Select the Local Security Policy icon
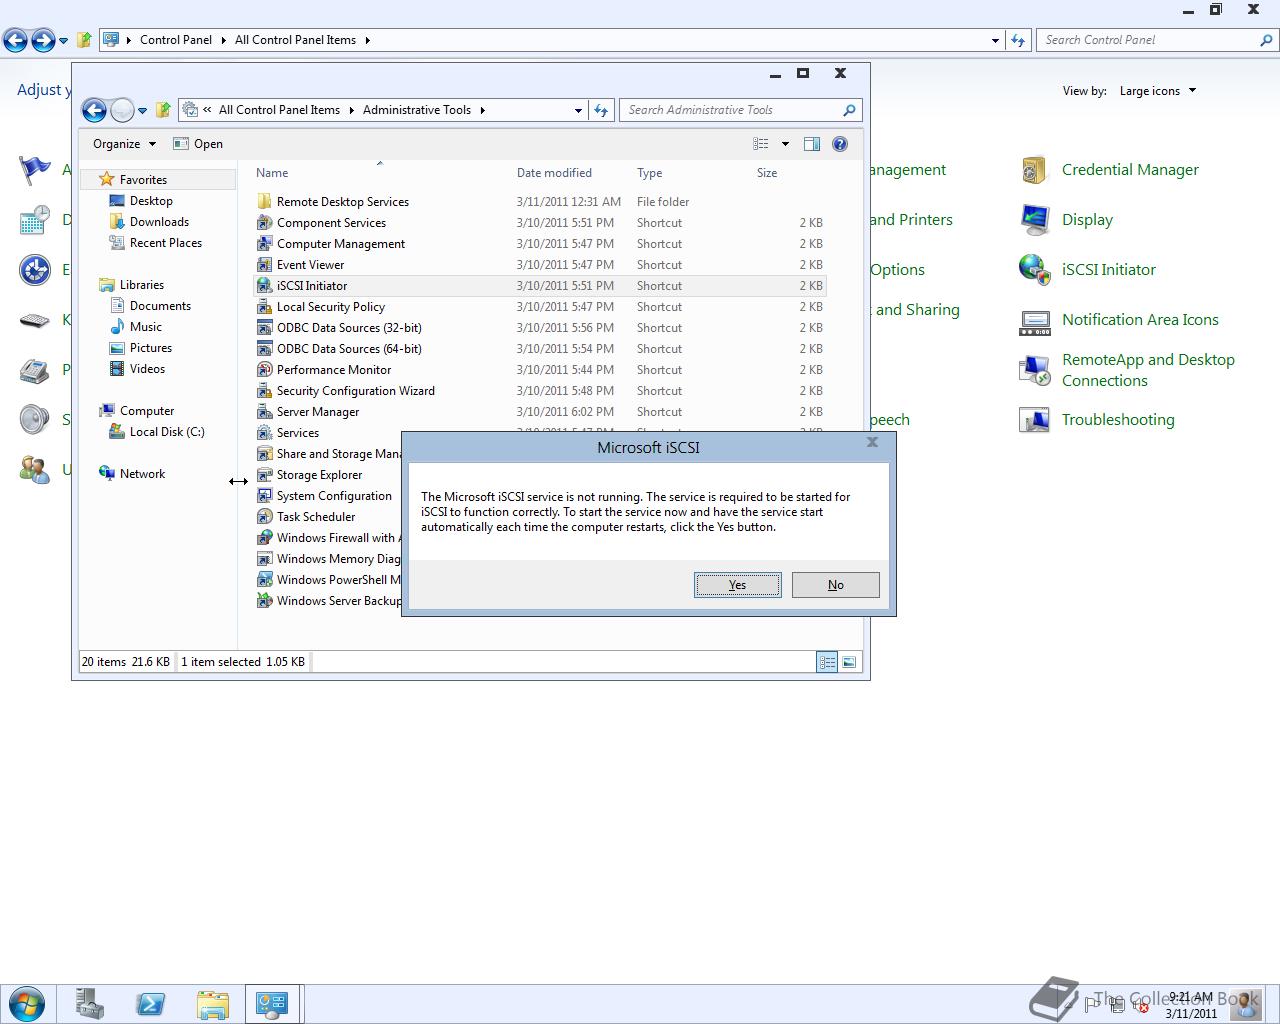 point(264,307)
